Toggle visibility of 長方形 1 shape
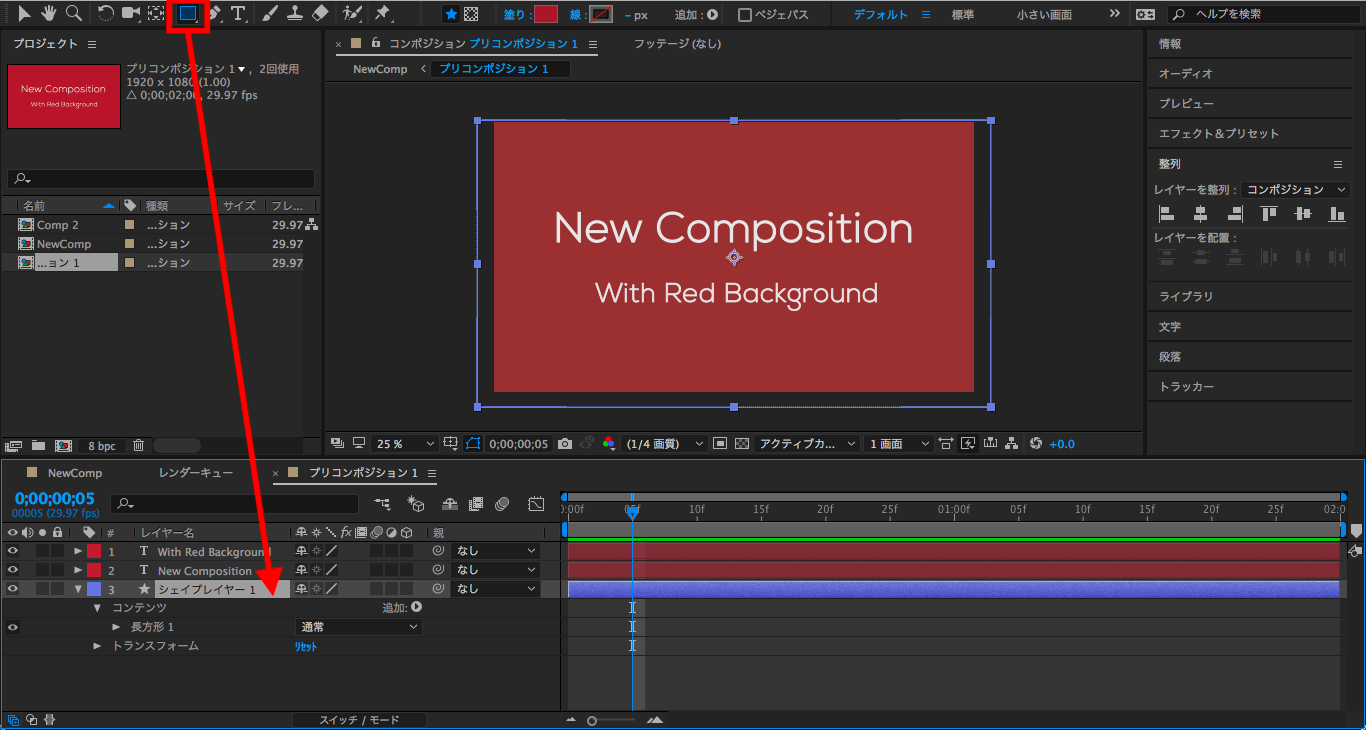The width and height of the screenshot is (1366, 730). click(x=13, y=627)
